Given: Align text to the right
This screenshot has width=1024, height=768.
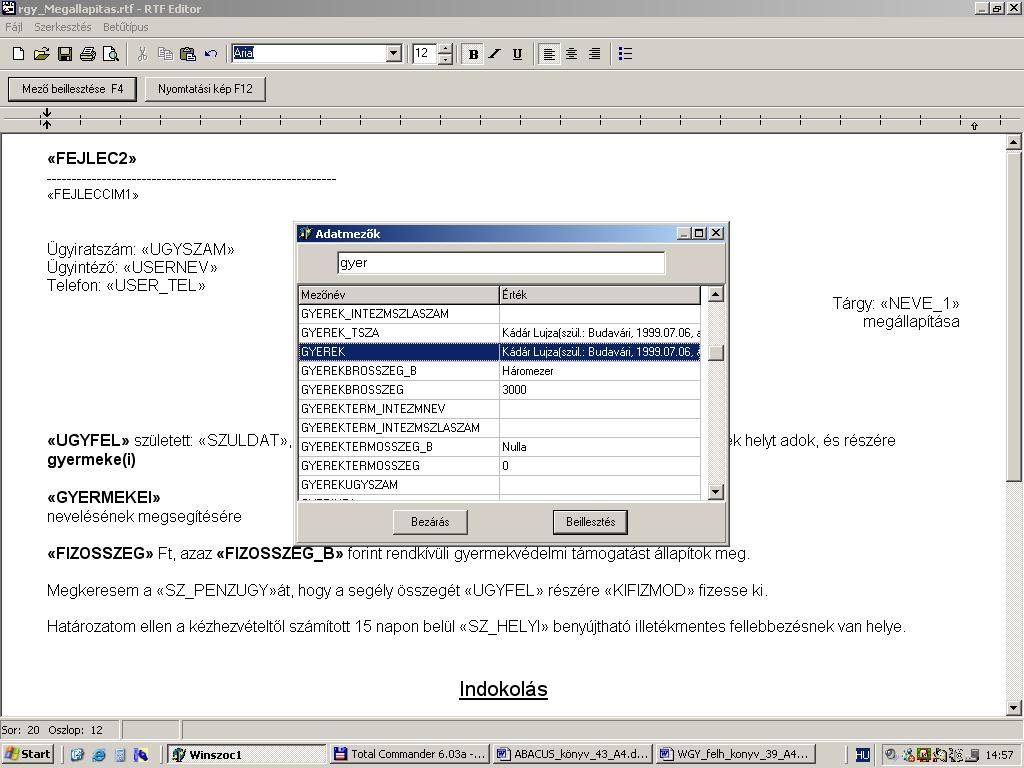Looking at the screenshot, I should tap(594, 54).
